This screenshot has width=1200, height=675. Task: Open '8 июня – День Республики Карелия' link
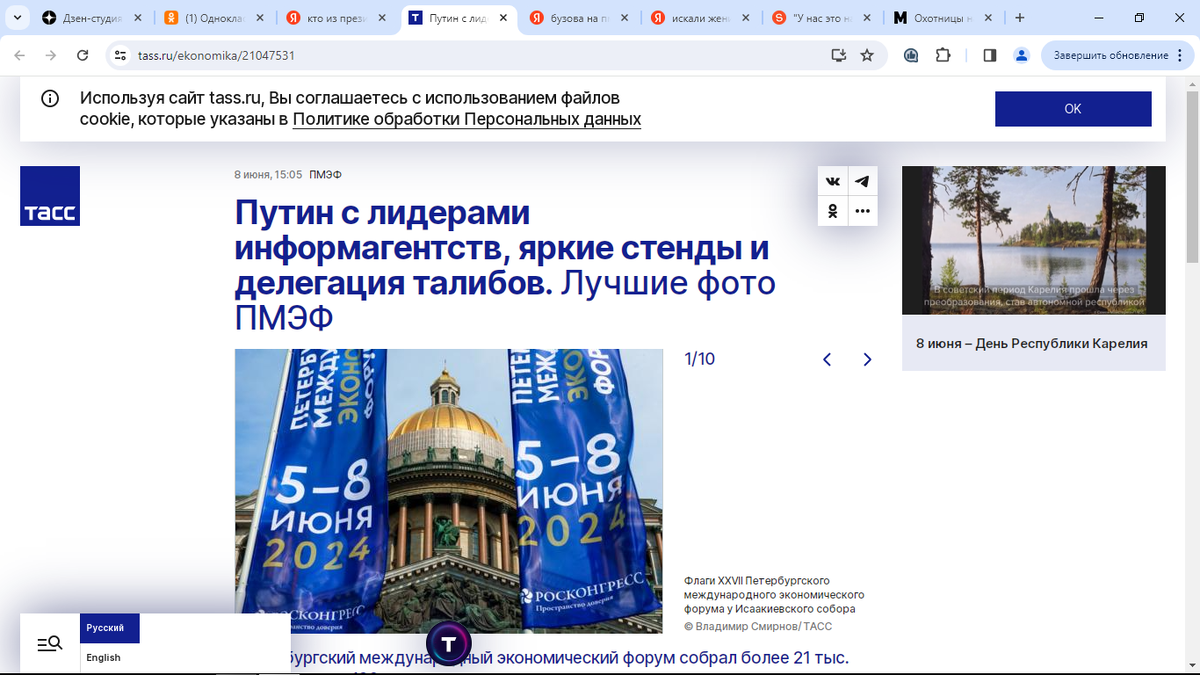(x=1032, y=343)
